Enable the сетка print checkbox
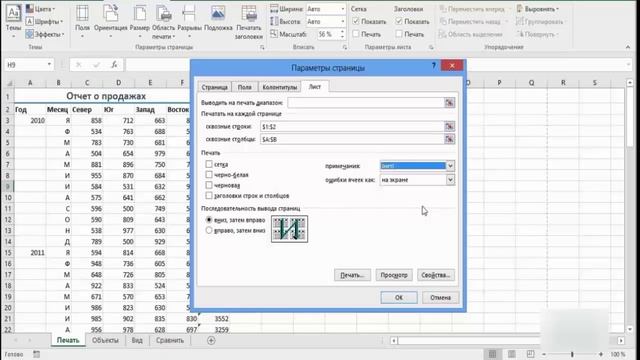640x360 pixels. (x=209, y=164)
